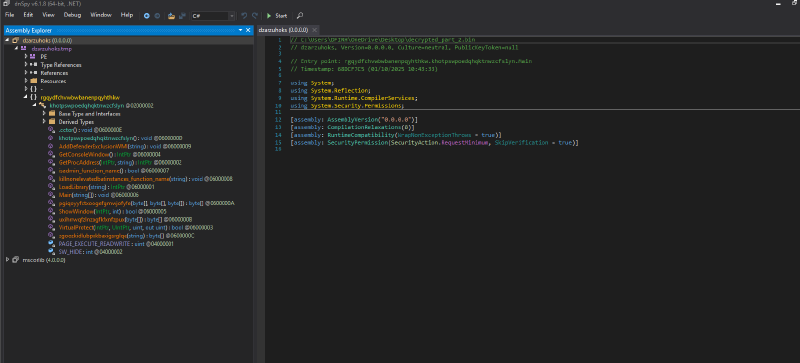Image resolution: width=800 pixels, height=363 pixels.
Task: Click the Undo toolbar icon
Action: (244, 16)
